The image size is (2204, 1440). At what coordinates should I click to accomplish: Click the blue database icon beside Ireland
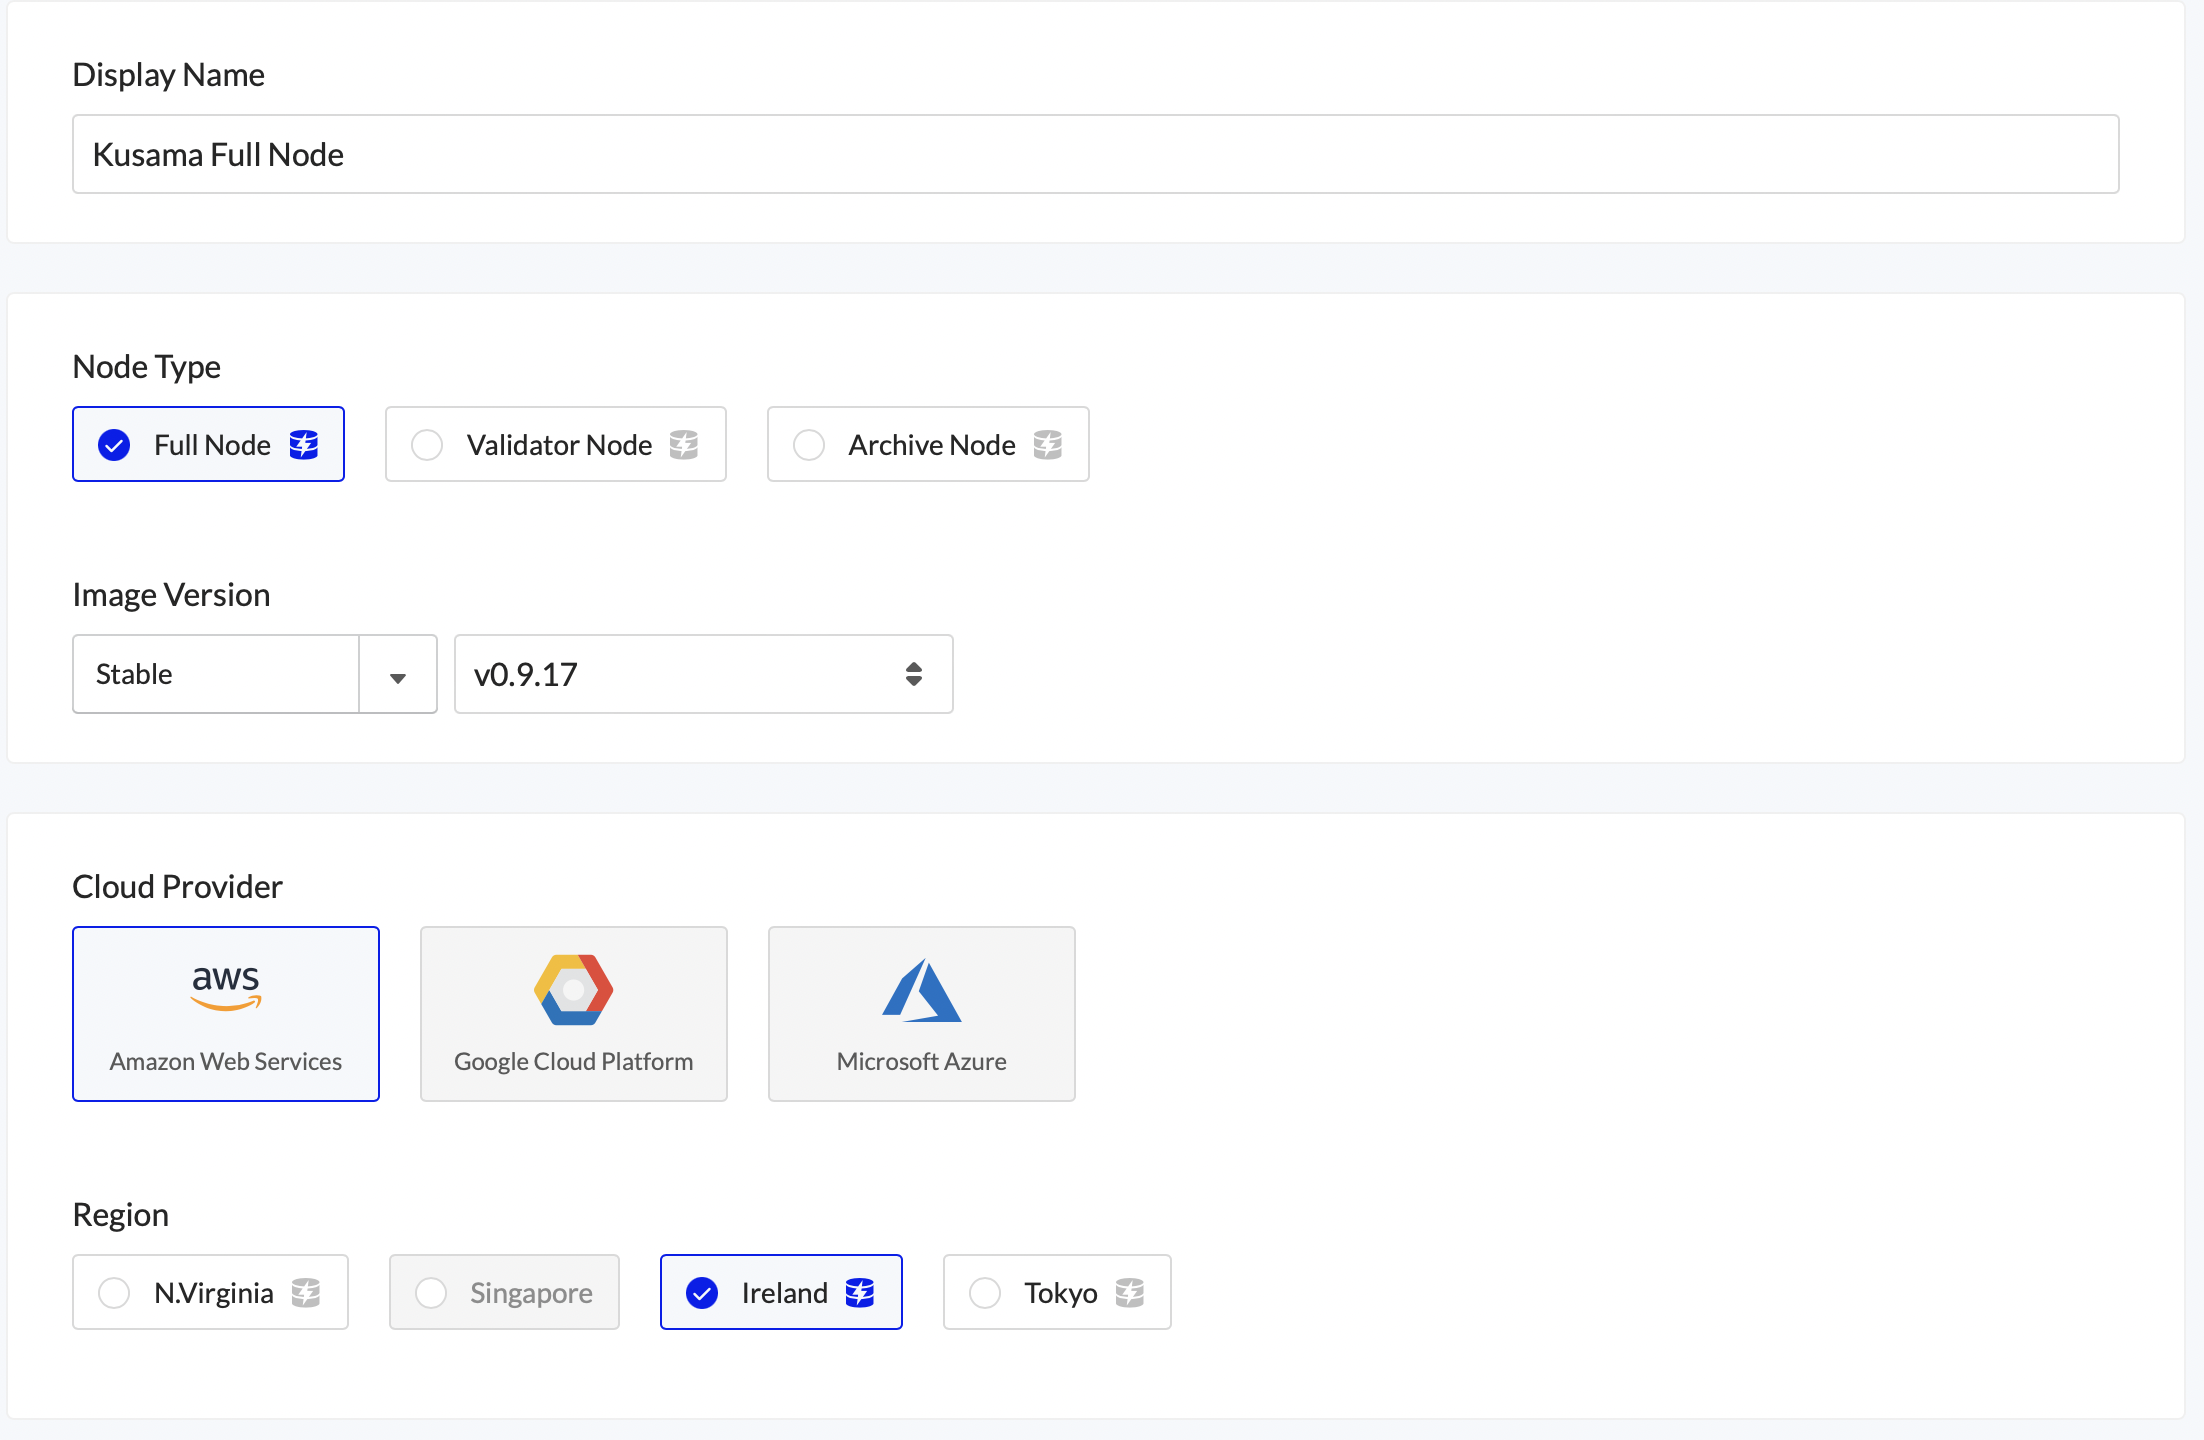point(860,1293)
